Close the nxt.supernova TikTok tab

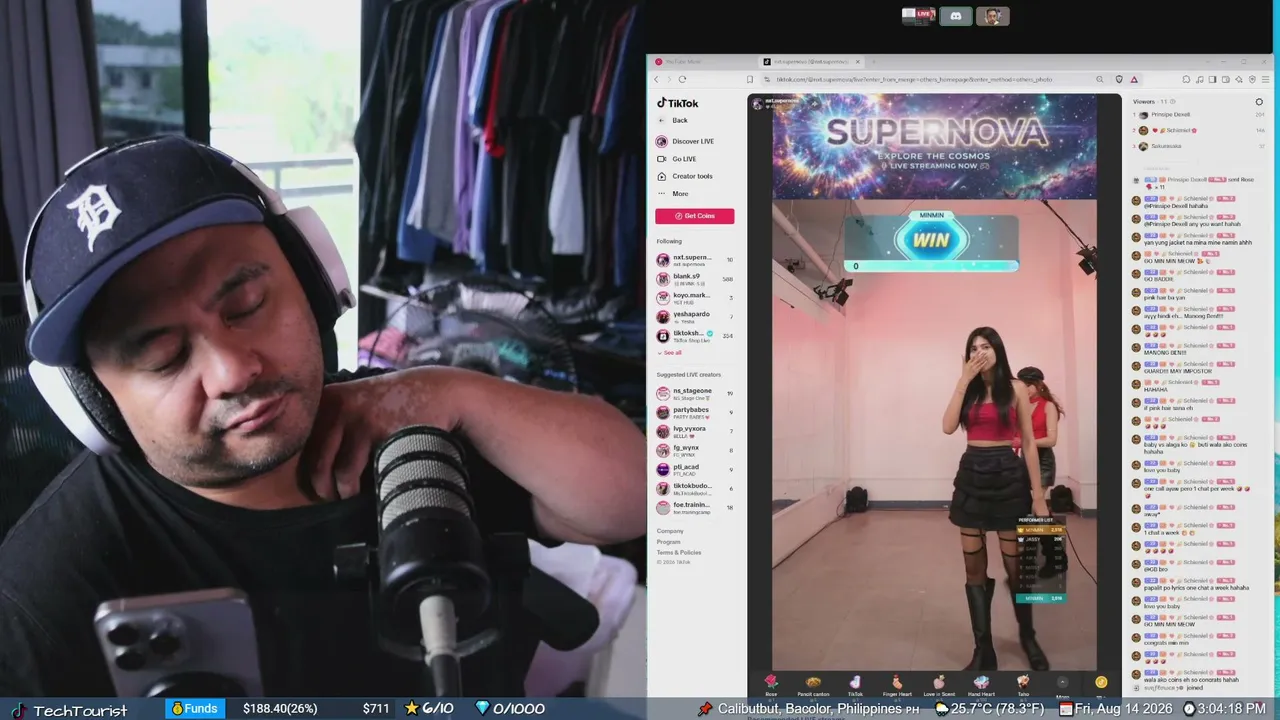(858, 62)
